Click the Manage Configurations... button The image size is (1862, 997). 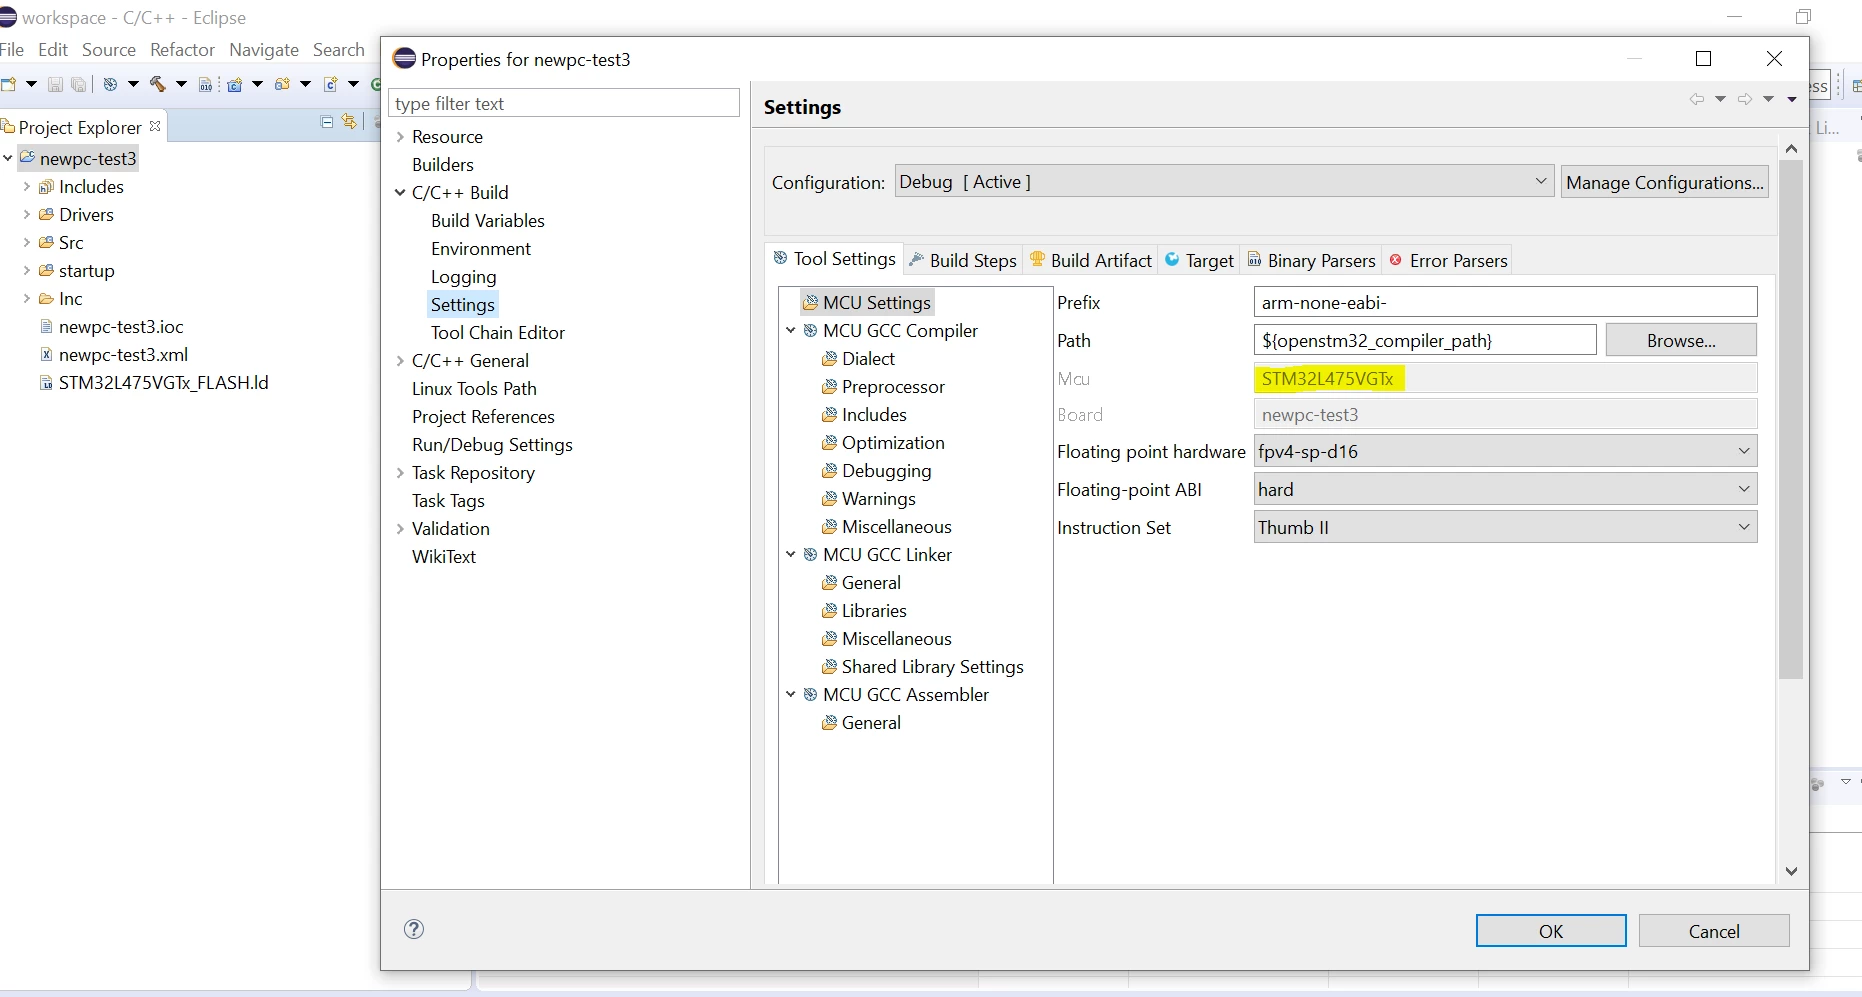[1664, 182]
